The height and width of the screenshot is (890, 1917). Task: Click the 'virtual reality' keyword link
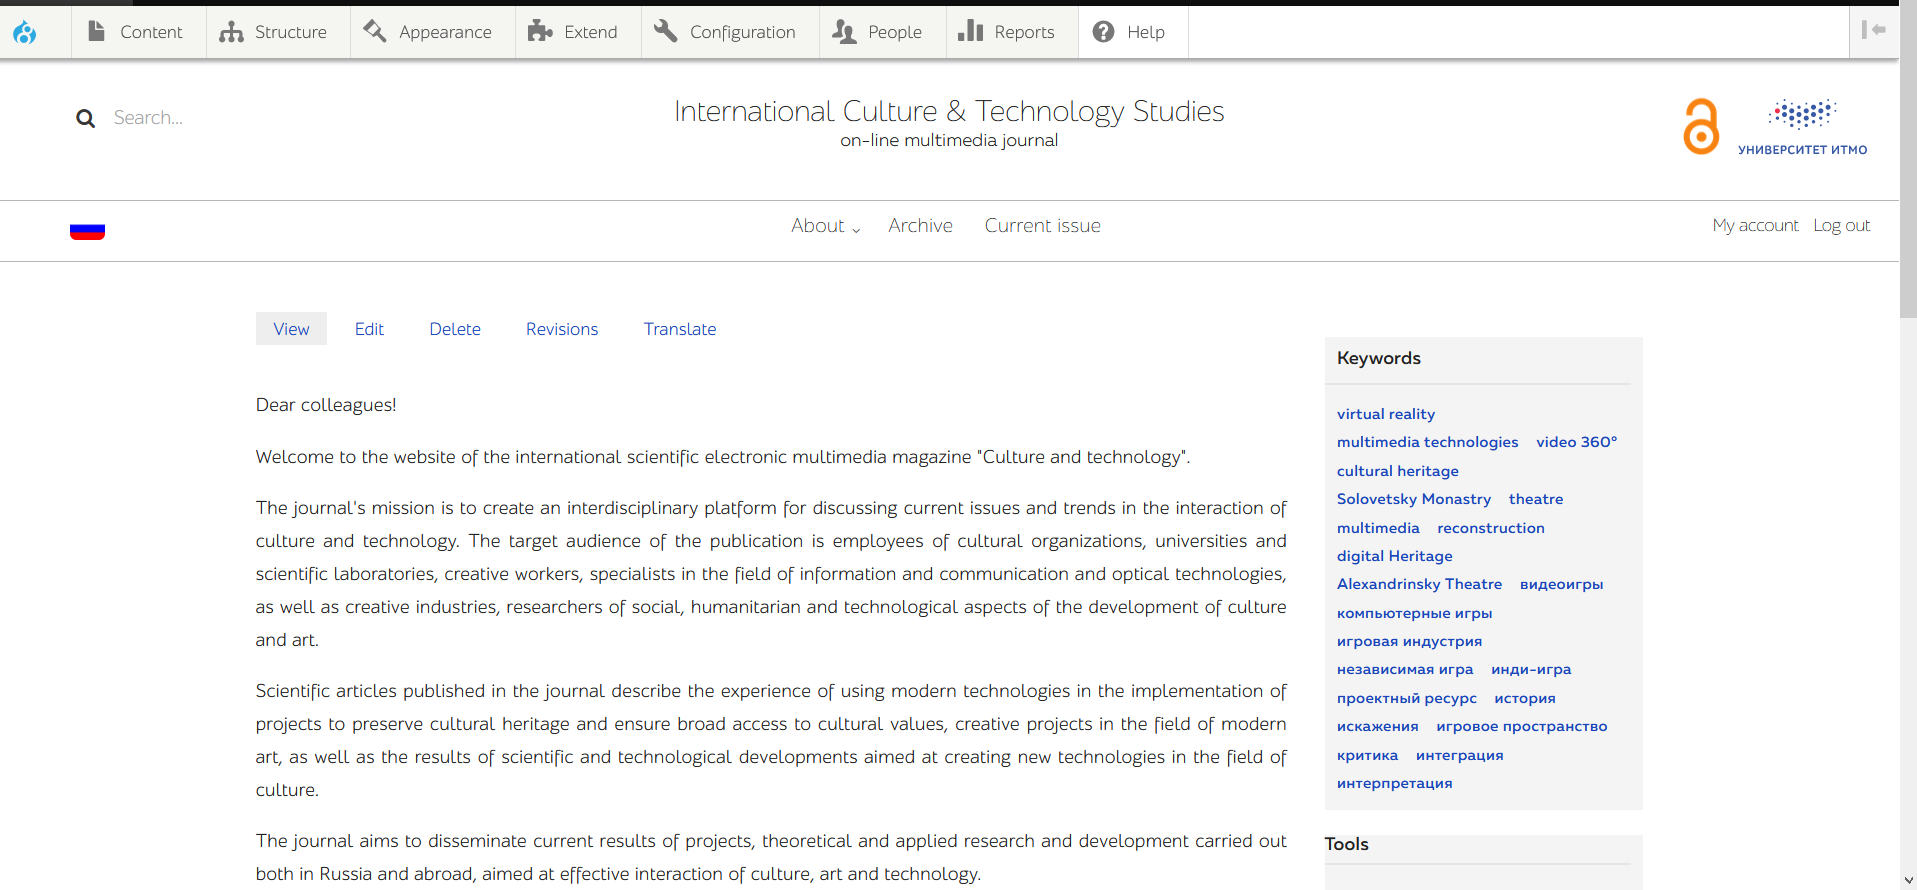[1385, 414]
